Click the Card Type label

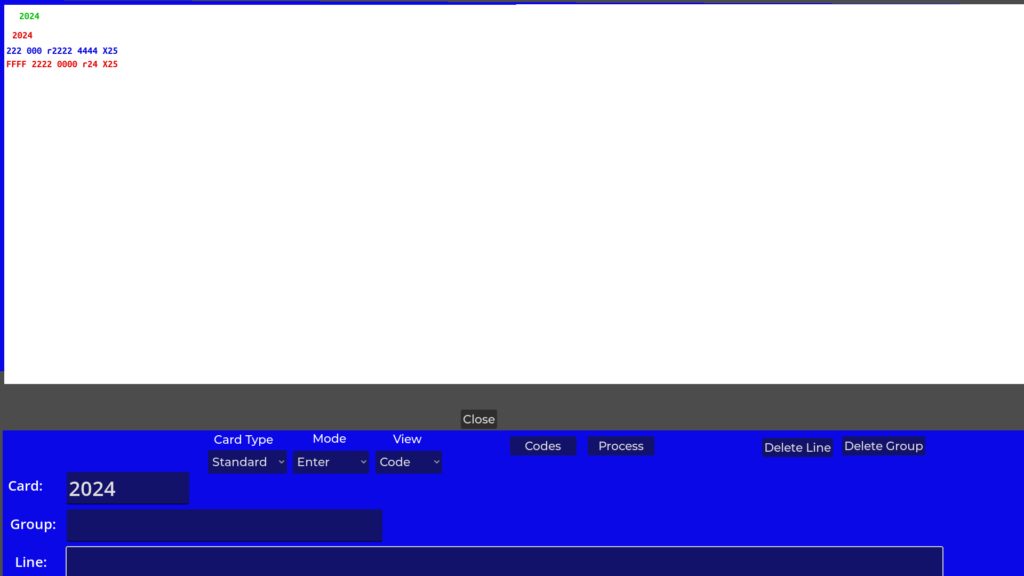pos(243,440)
